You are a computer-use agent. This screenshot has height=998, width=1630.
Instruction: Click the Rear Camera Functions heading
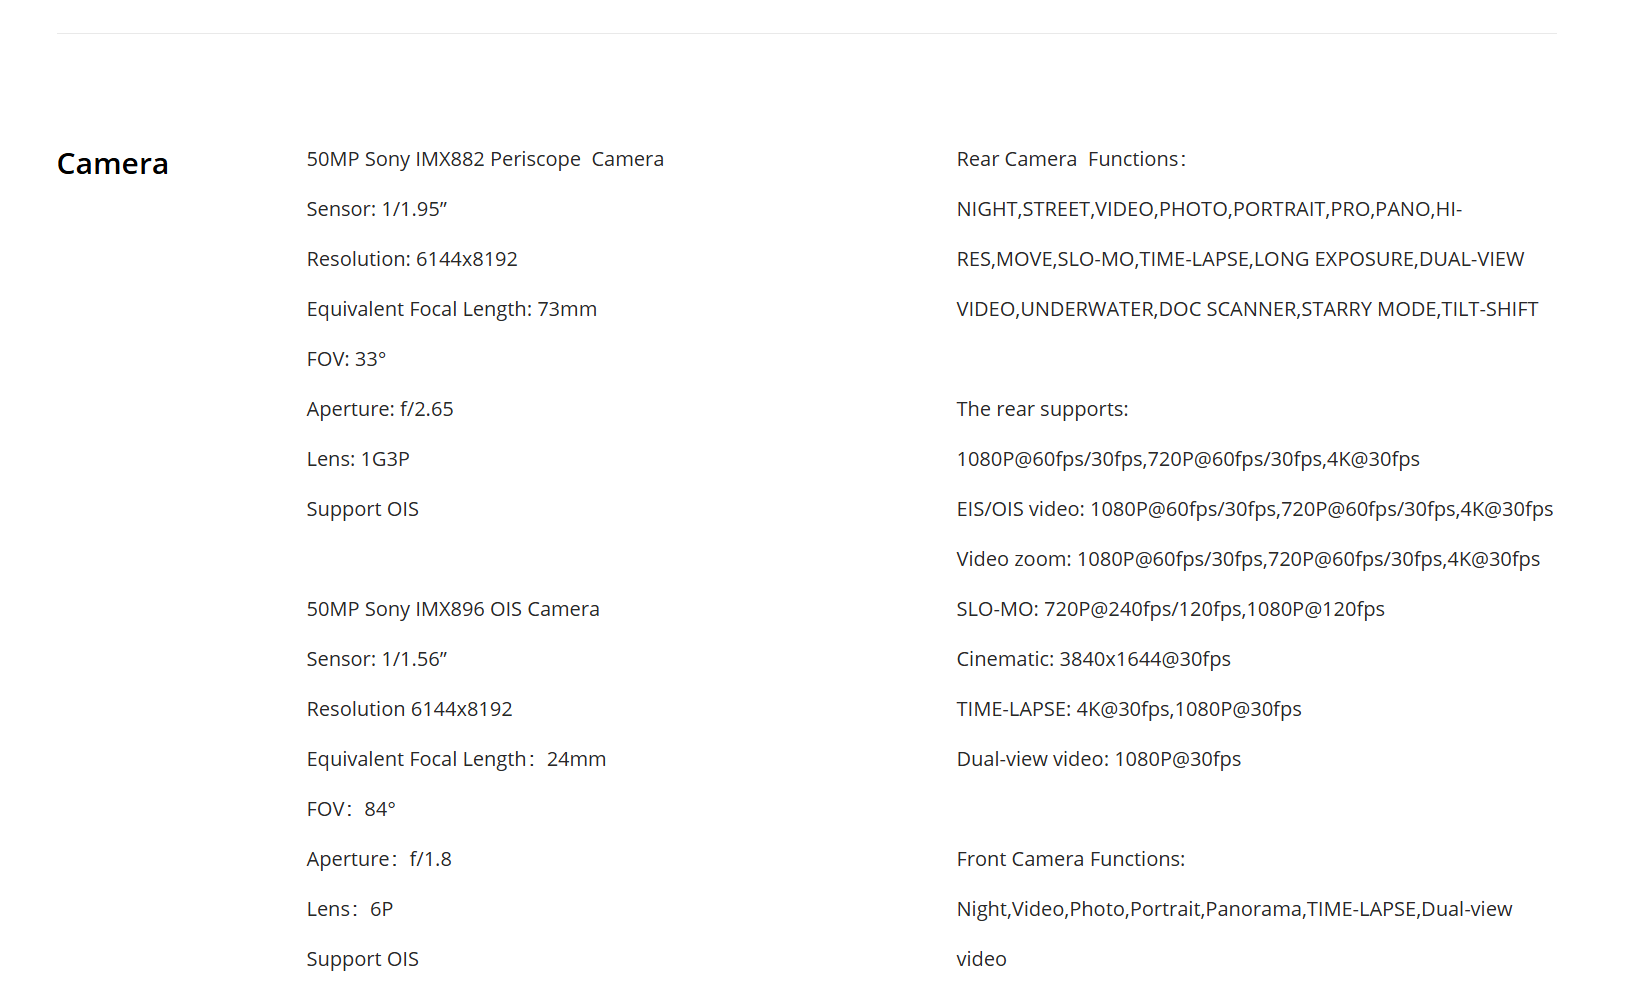[x=1071, y=159]
